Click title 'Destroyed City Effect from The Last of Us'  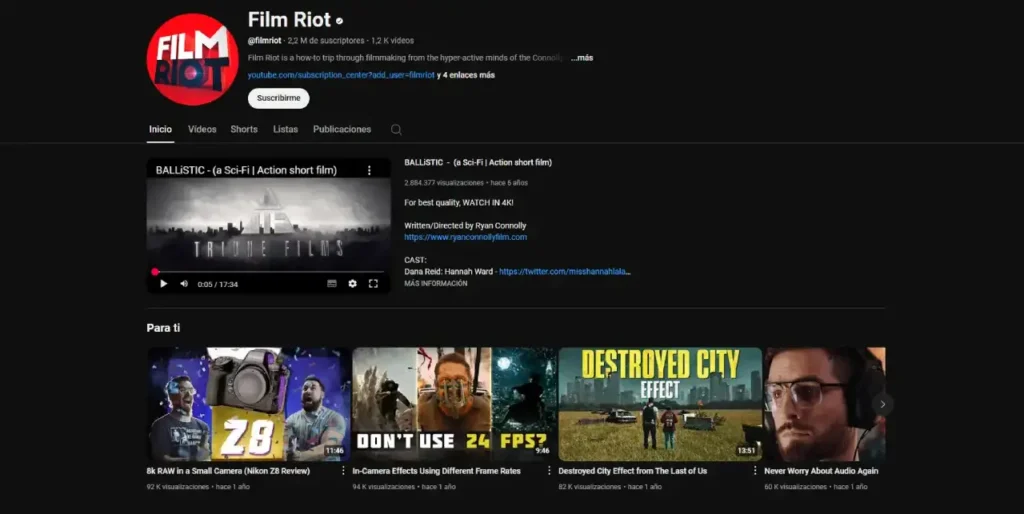point(632,471)
